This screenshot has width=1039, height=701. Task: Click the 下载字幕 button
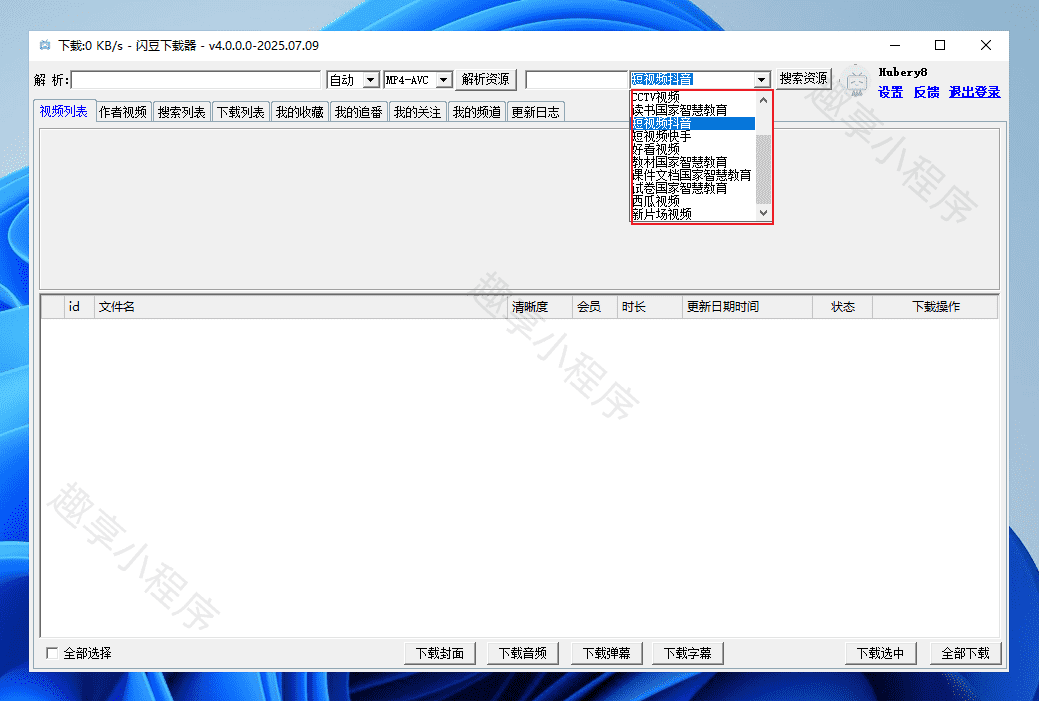click(688, 653)
